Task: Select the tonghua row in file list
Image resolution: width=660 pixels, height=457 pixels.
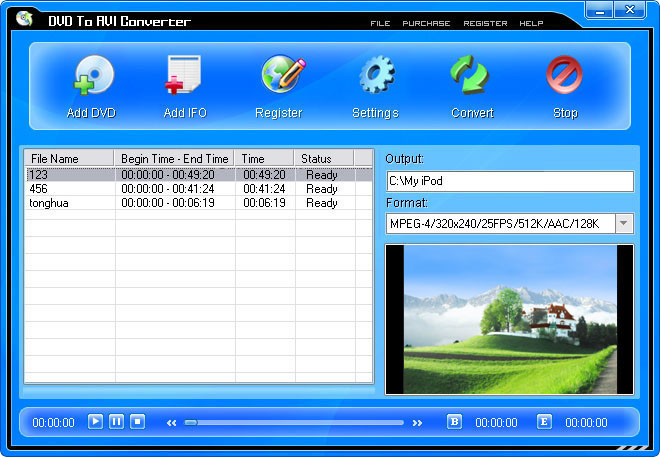Action: [198, 203]
